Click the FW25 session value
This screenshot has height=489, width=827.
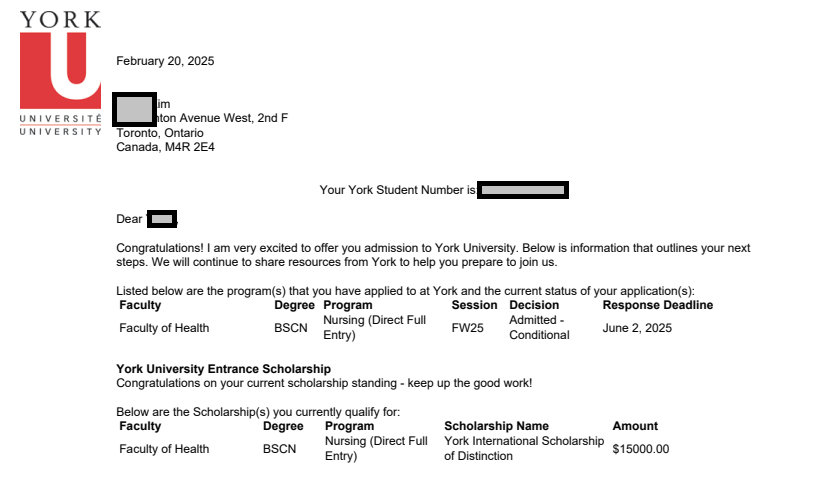[x=467, y=328]
